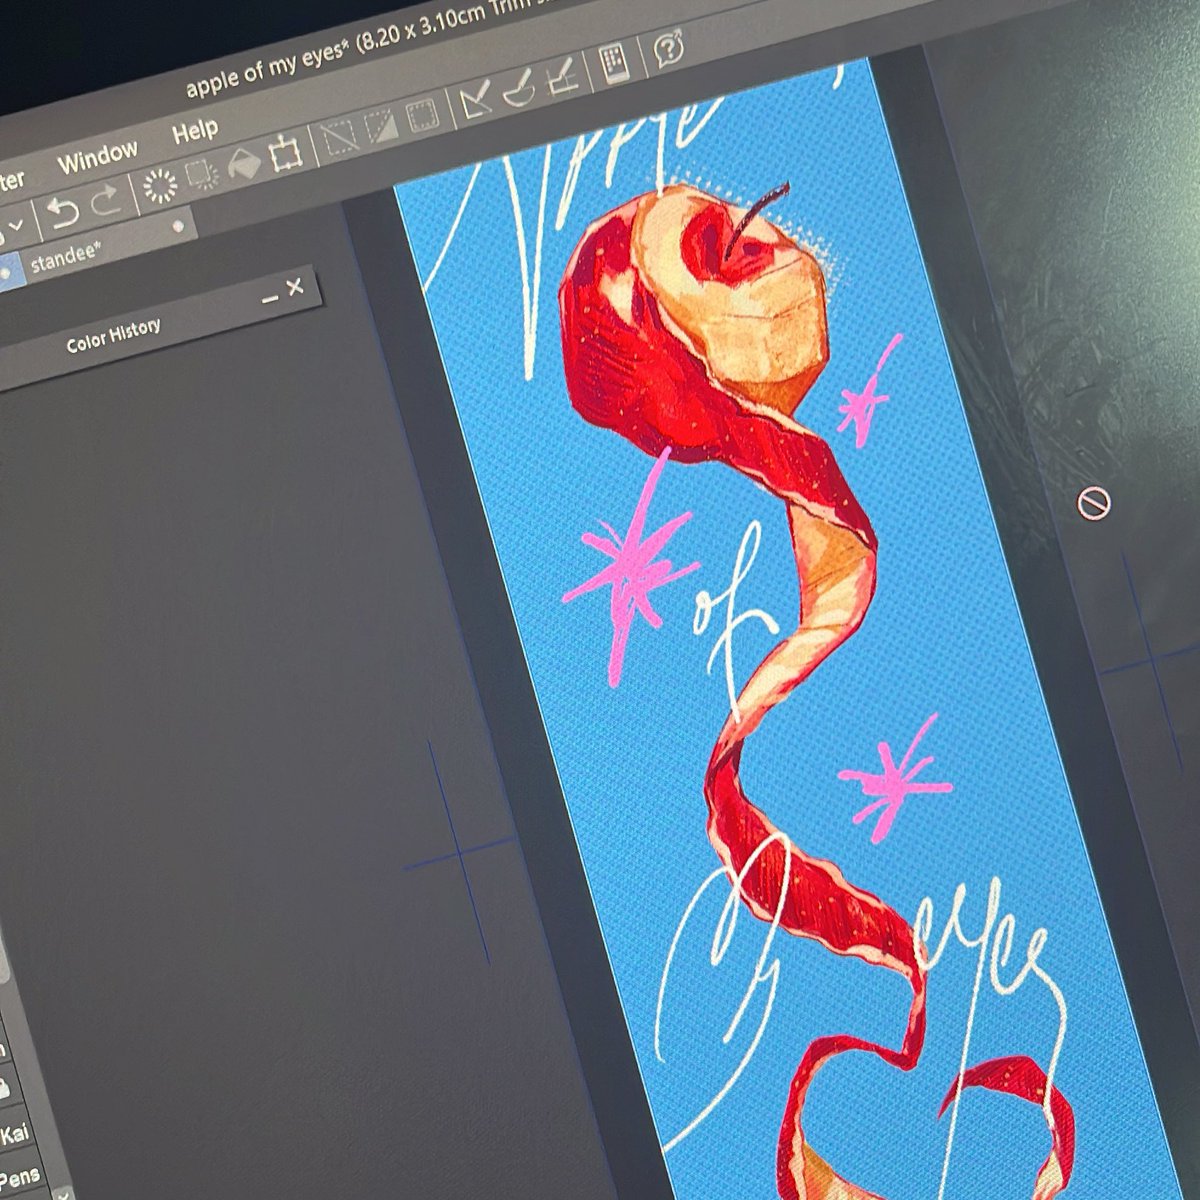Image resolution: width=1200 pixels, height=1200 pixels.
Task: Open smartphone/tablet connect icon
Action: (612, 62)
